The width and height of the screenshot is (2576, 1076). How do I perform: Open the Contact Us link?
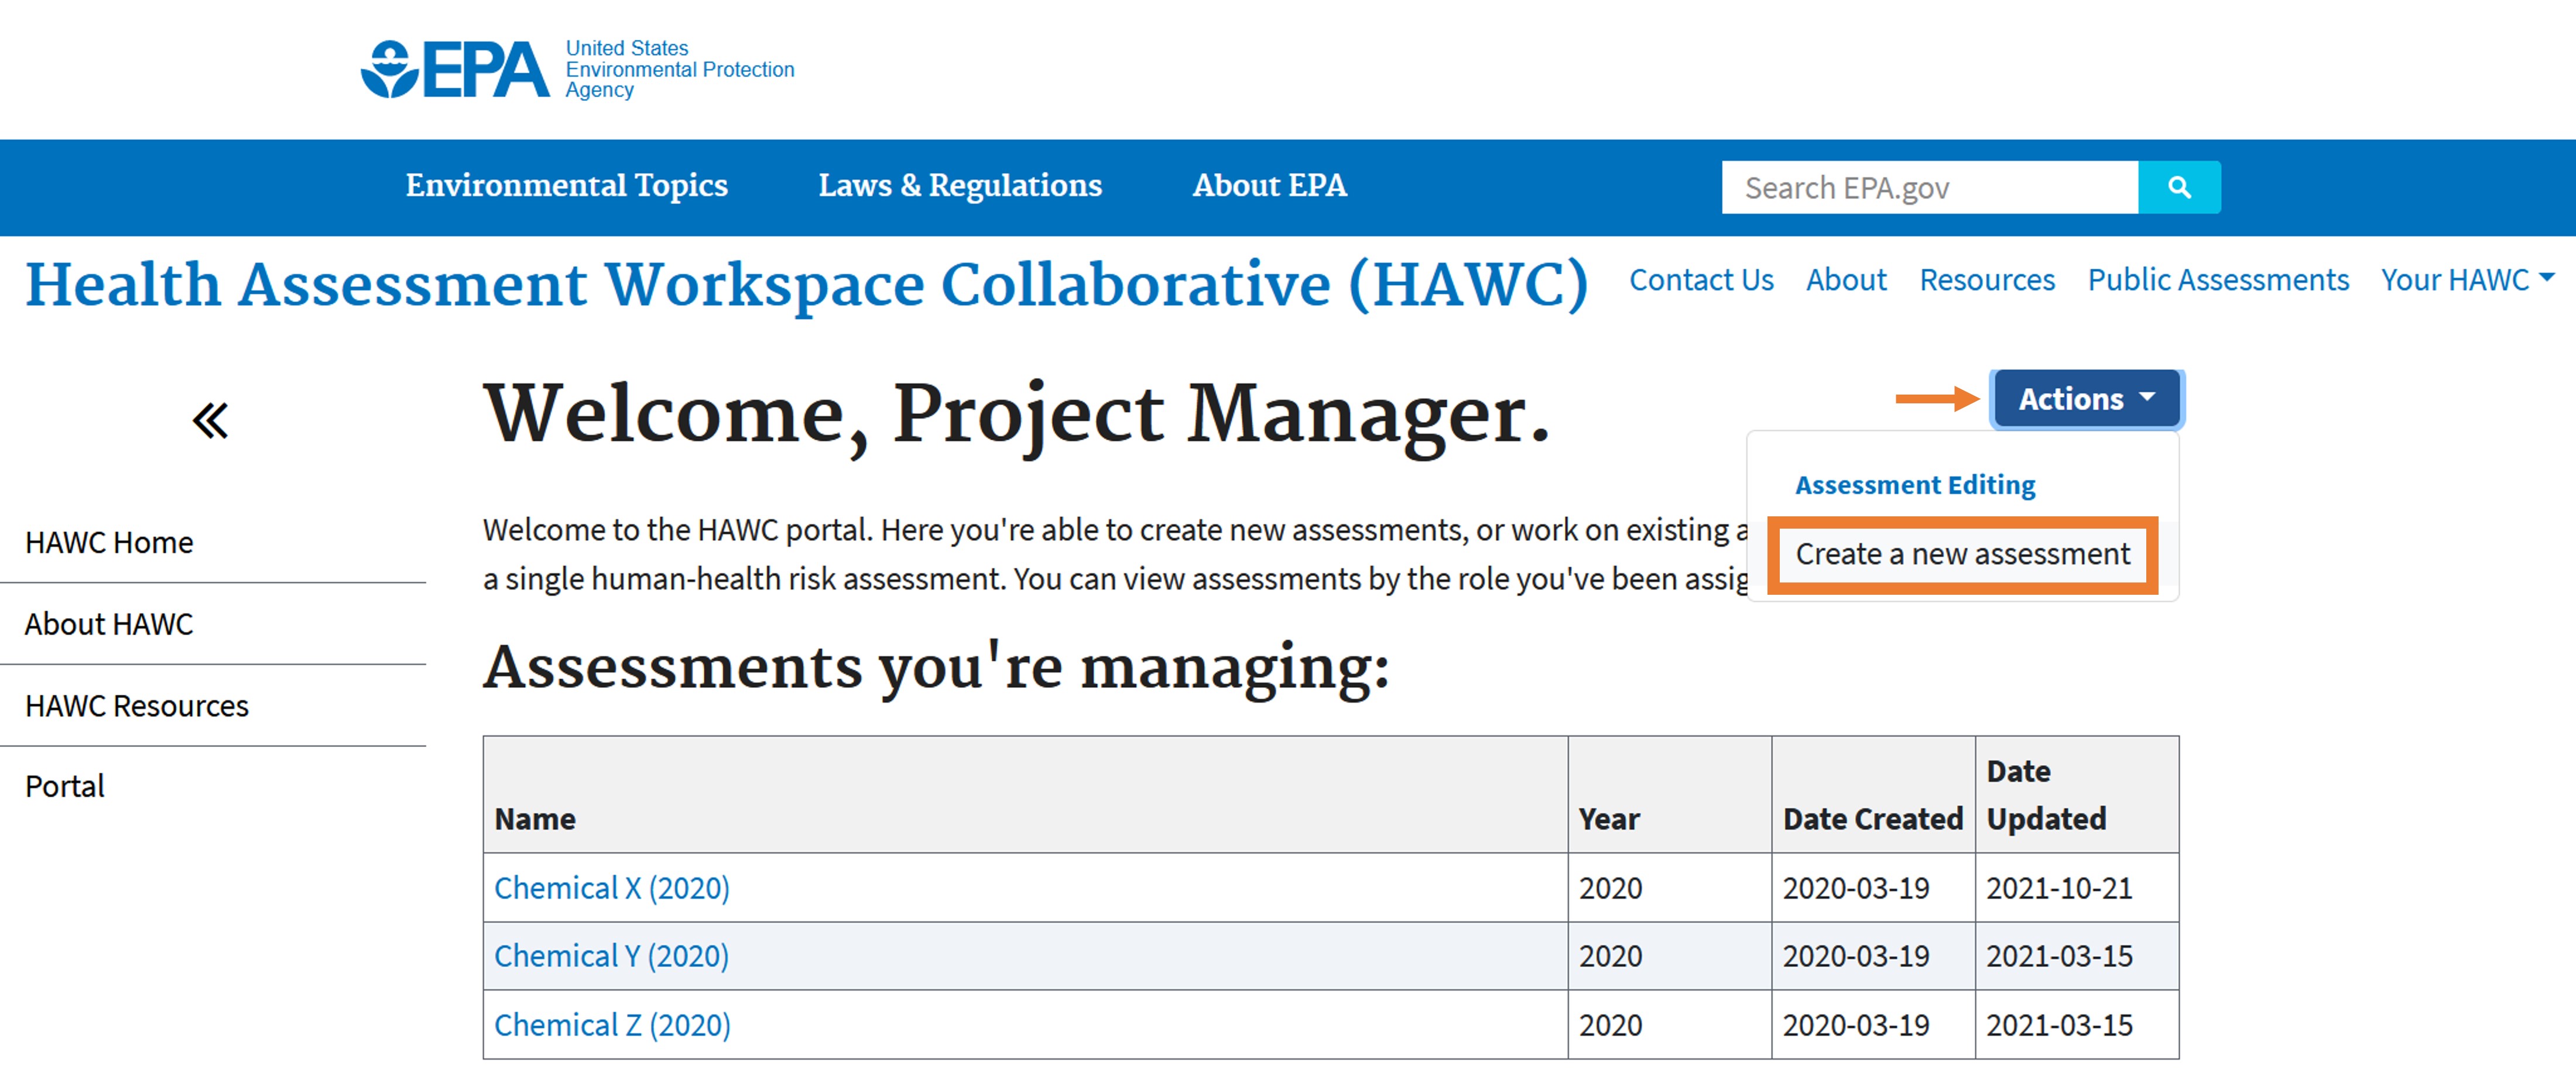[x=1700, y=280]
